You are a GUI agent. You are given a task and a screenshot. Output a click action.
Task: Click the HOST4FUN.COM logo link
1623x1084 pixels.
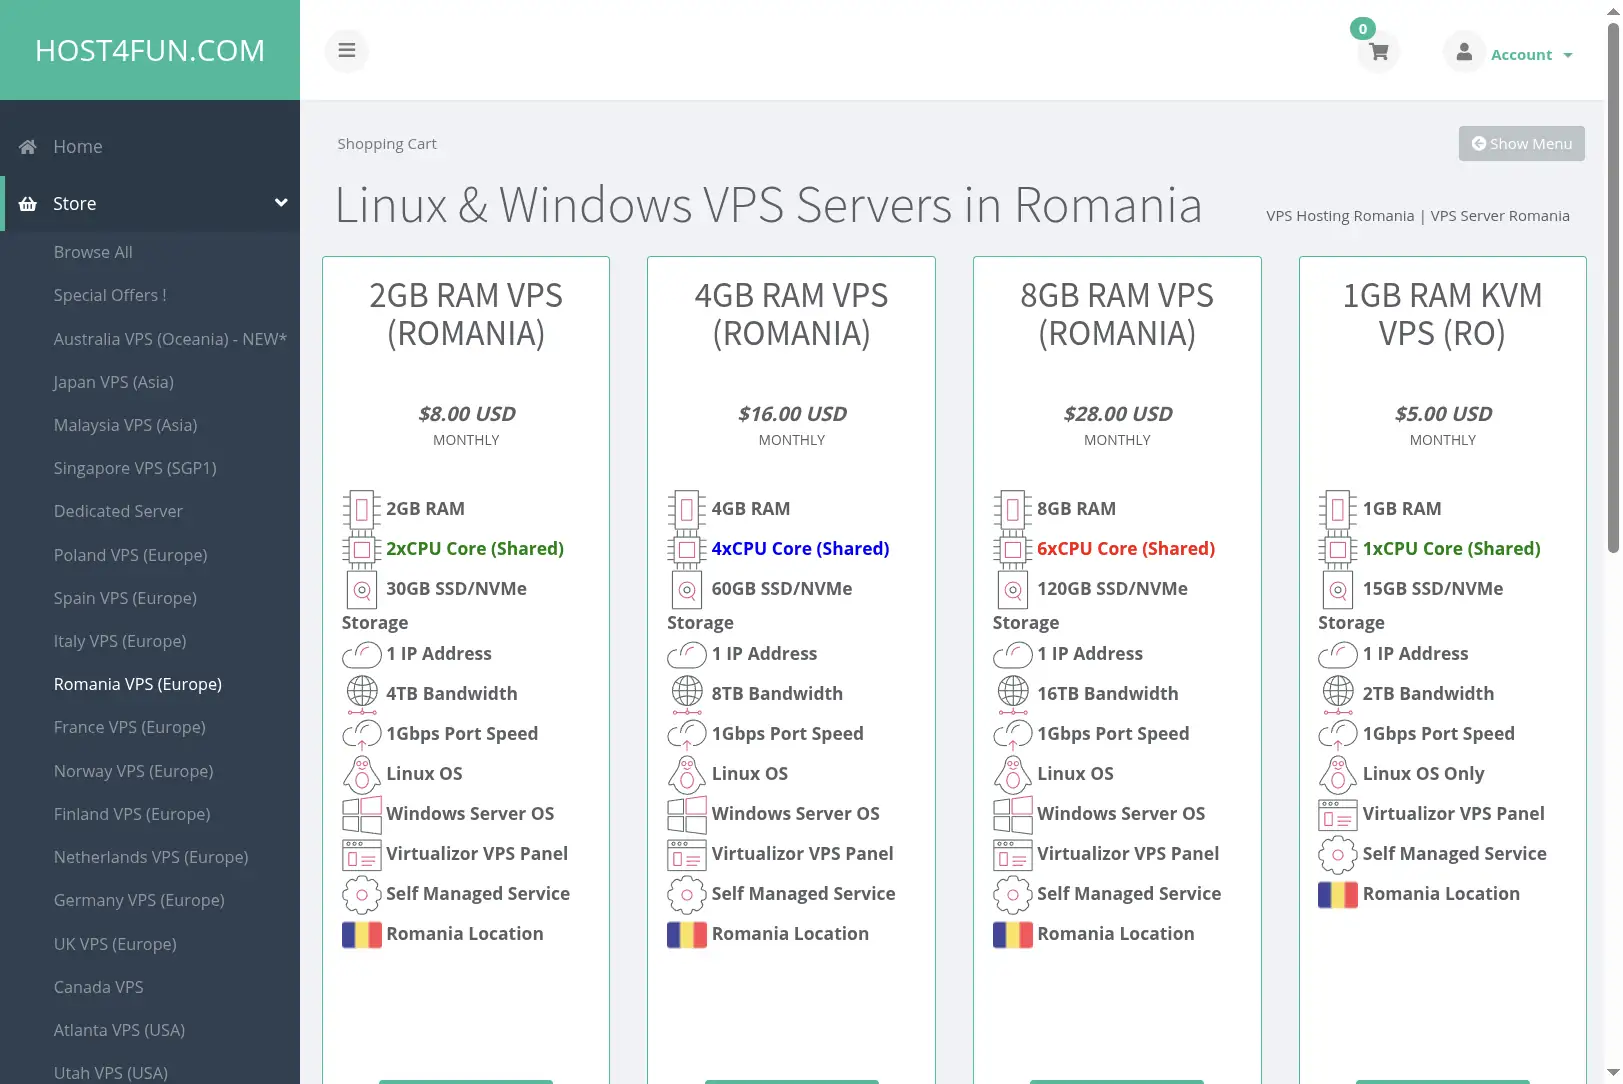(150, 50)
